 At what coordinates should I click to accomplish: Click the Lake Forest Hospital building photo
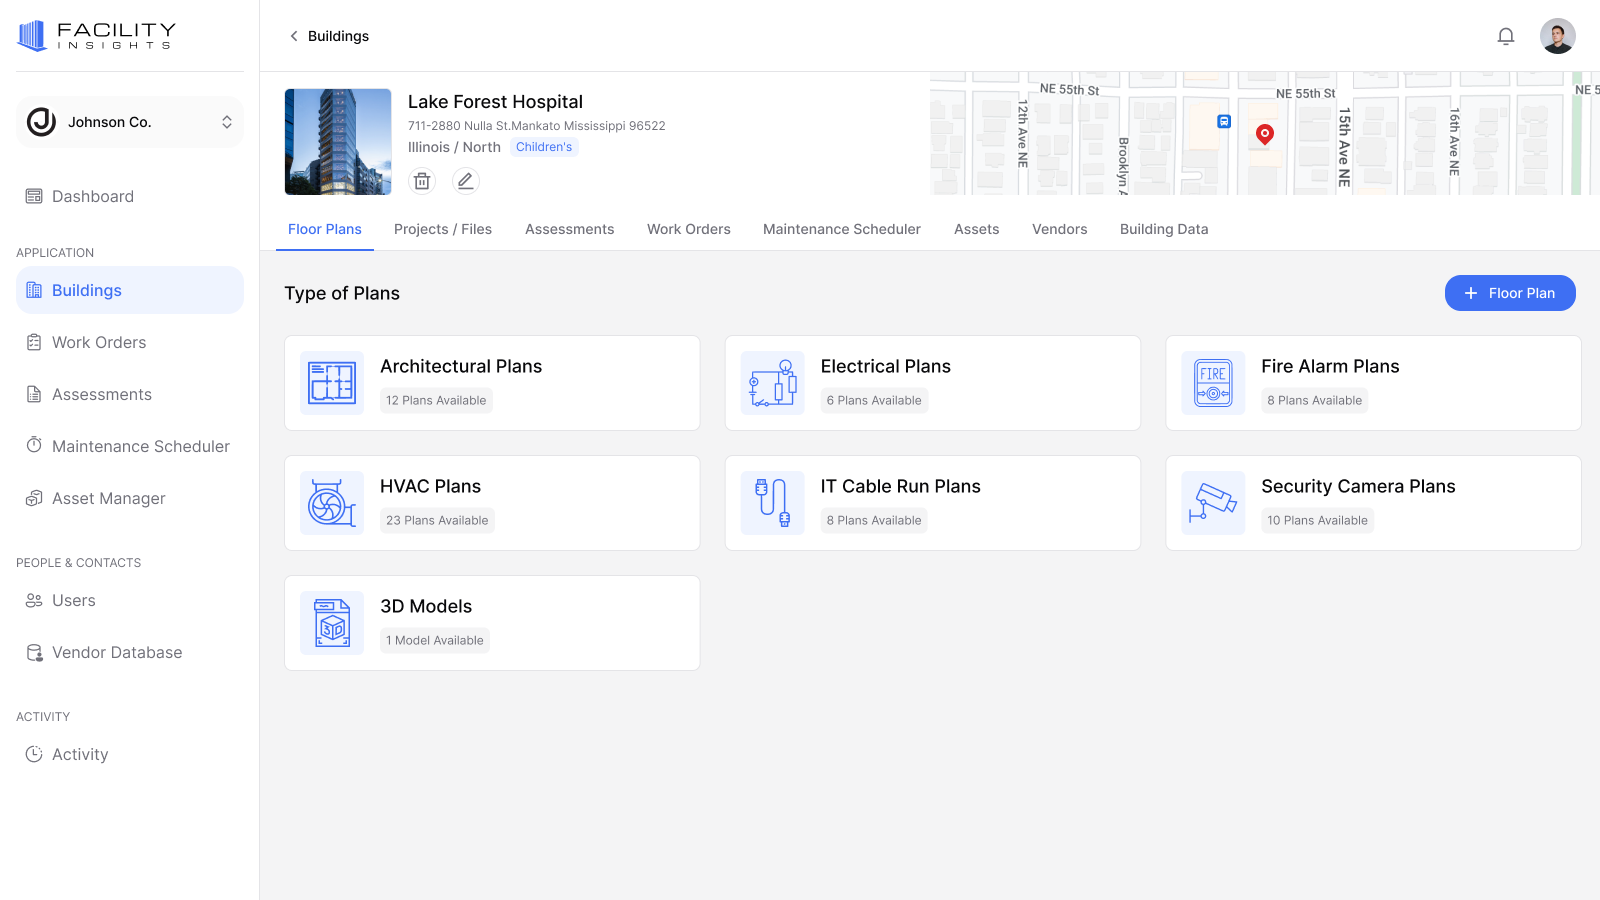(337, 141)
